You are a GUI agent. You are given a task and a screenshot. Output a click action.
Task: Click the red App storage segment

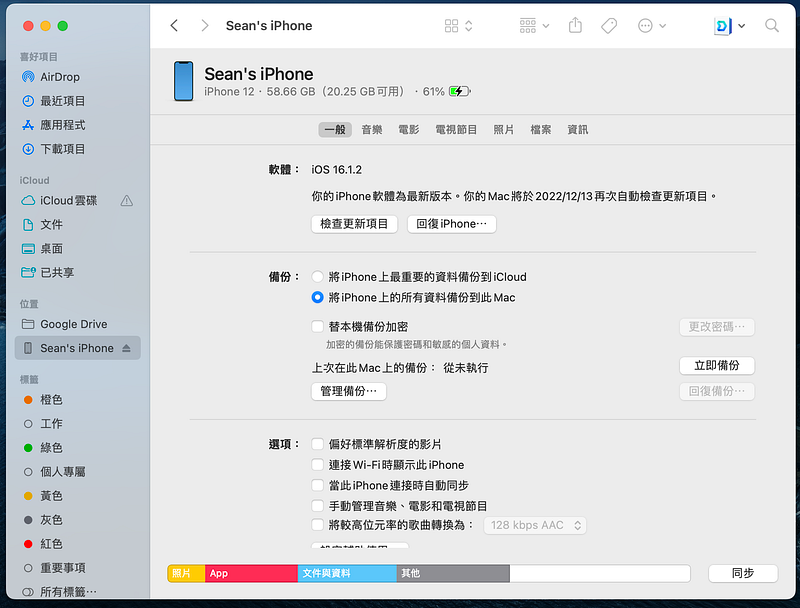[251, 573]
